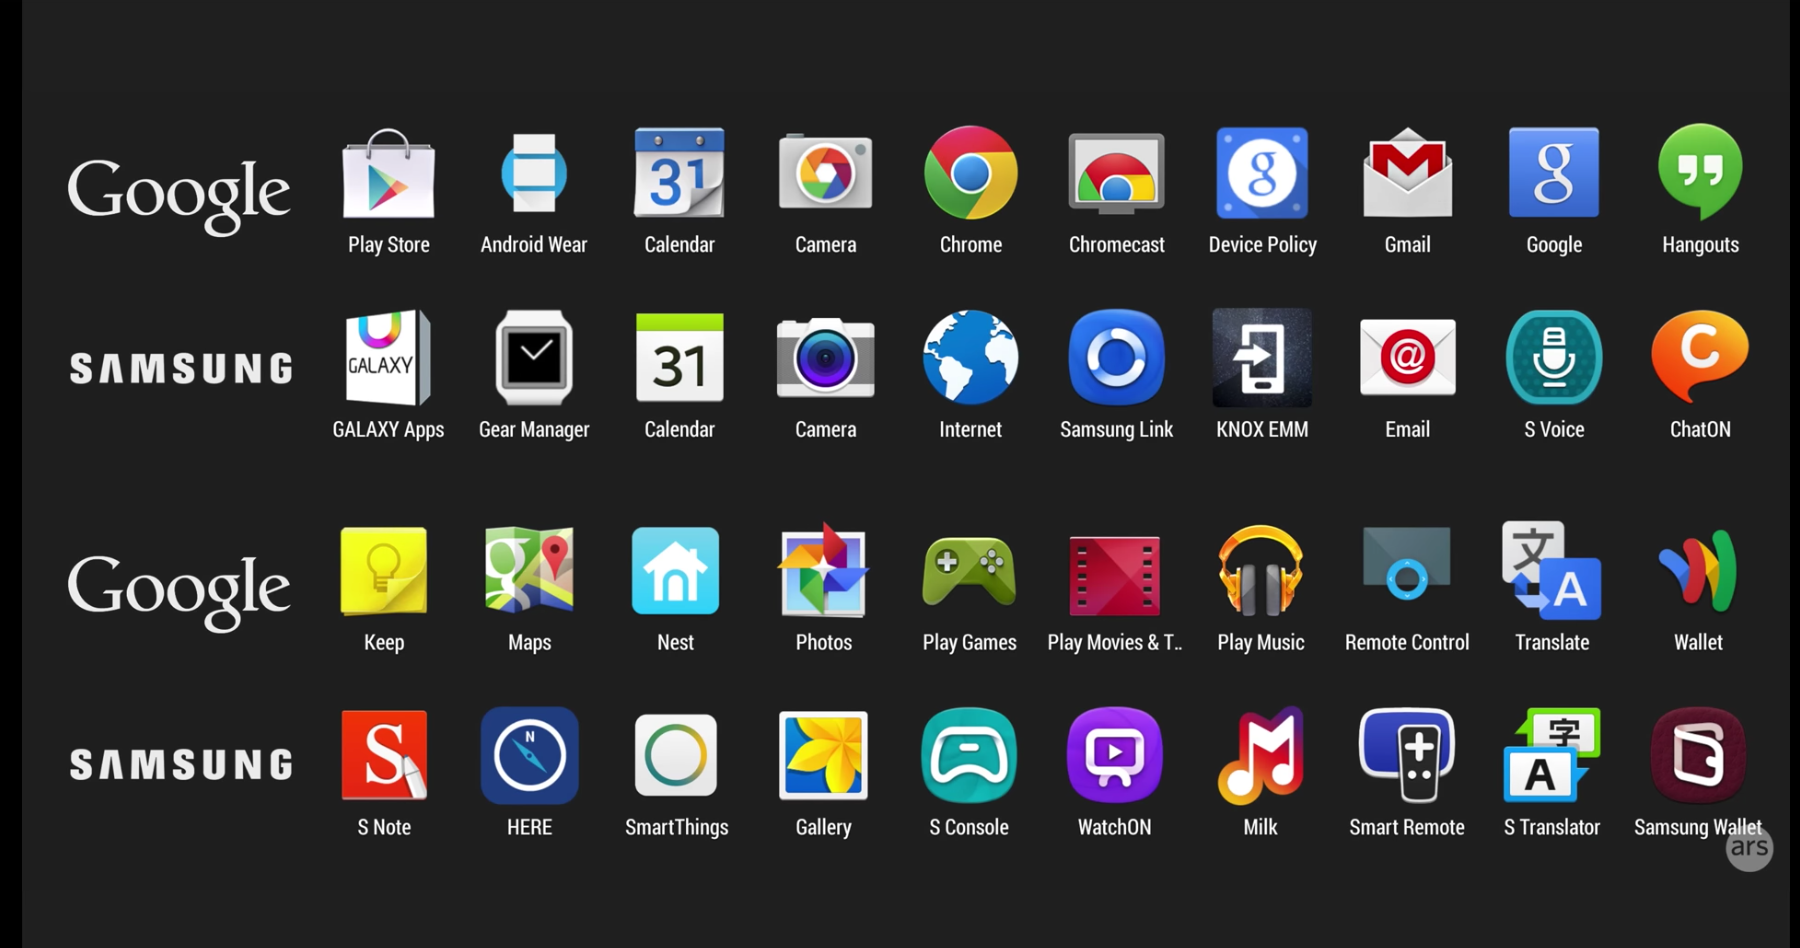Open Samsung Camera with blue lens
The image size is (1800, 948).
[825, 357]
